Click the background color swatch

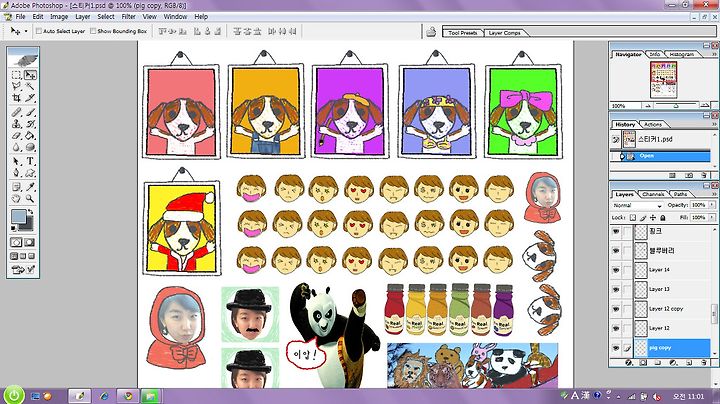click(x=28, y=224)
